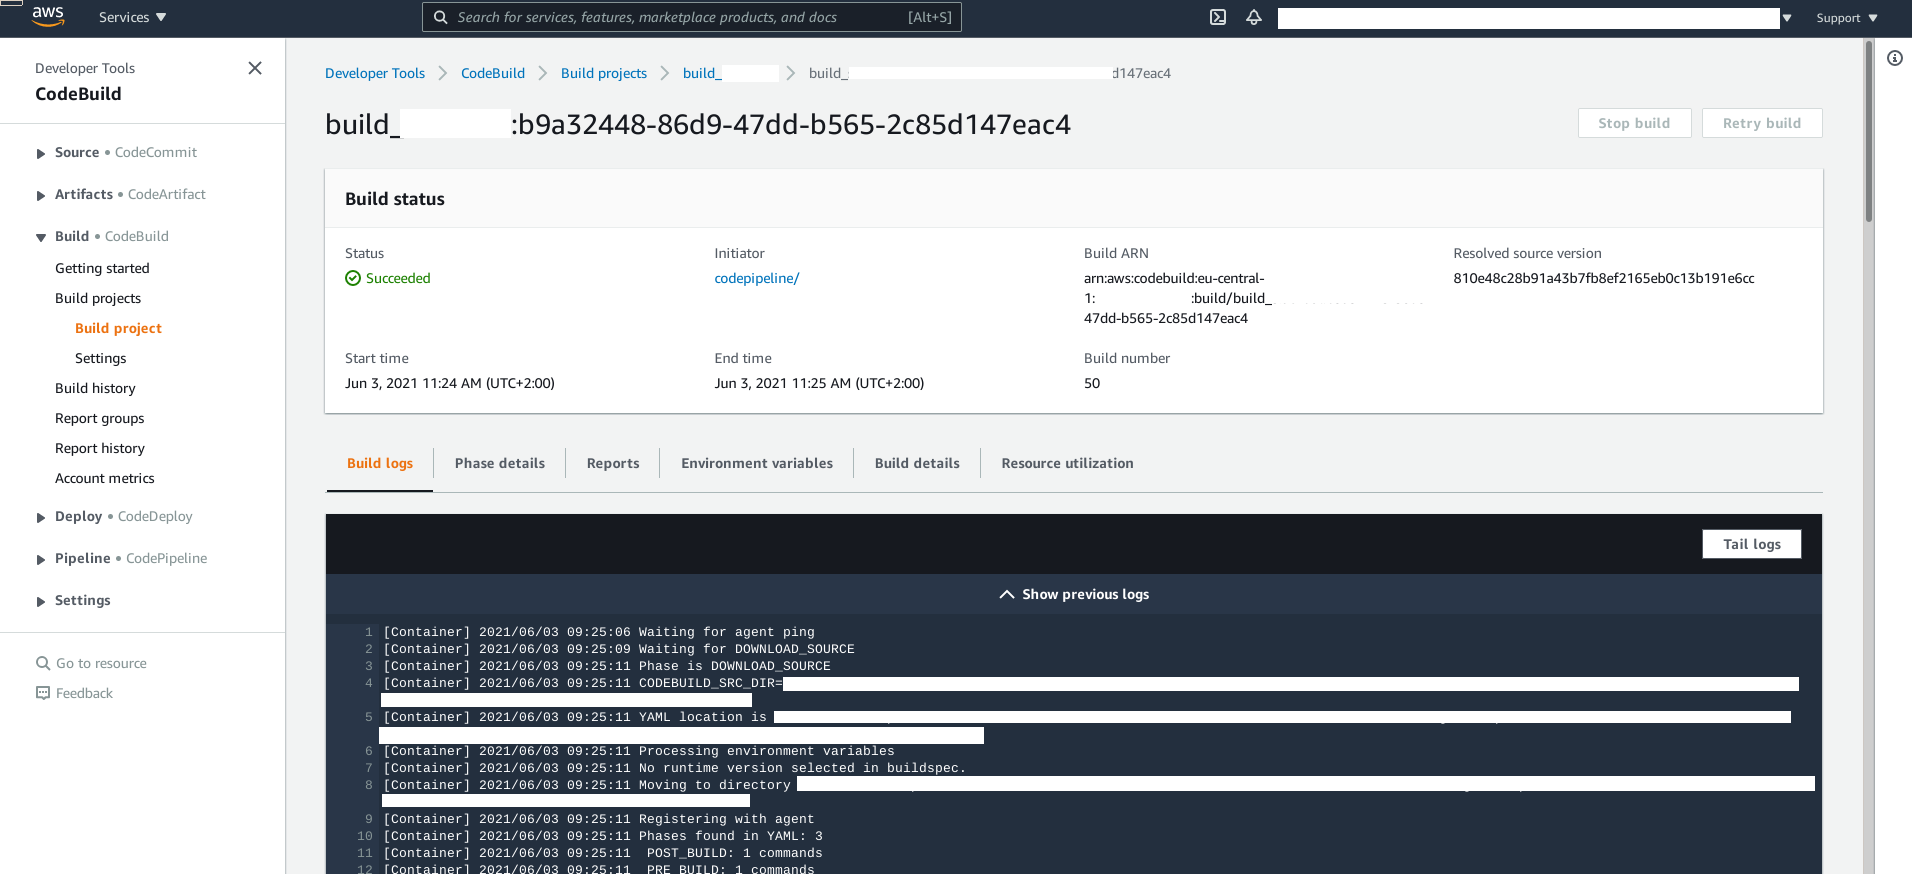Click the Tail logs button
The height and width of the screenshot is (874, 1912).
[1751, 544]
